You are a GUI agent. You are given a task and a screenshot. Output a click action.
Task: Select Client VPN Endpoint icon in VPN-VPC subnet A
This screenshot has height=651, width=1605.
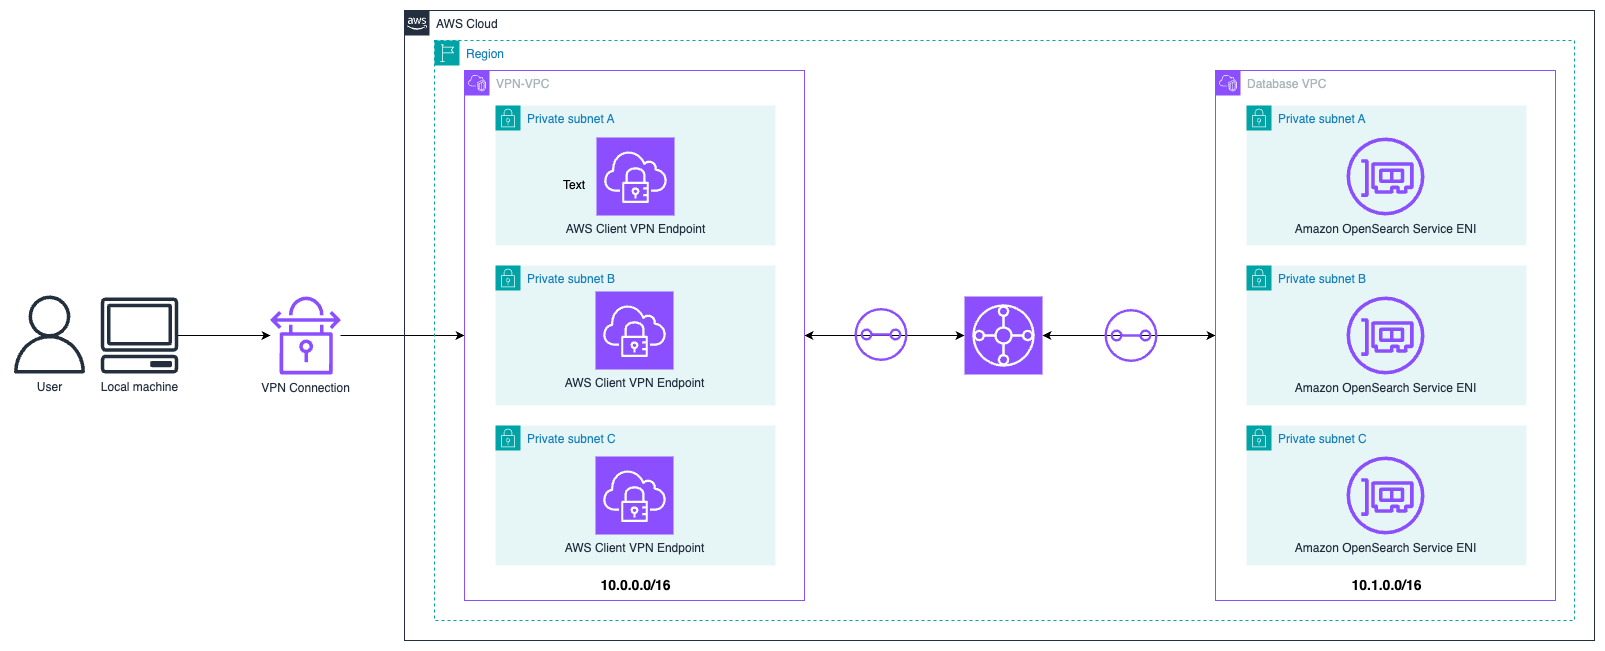(x=635, y=176)
